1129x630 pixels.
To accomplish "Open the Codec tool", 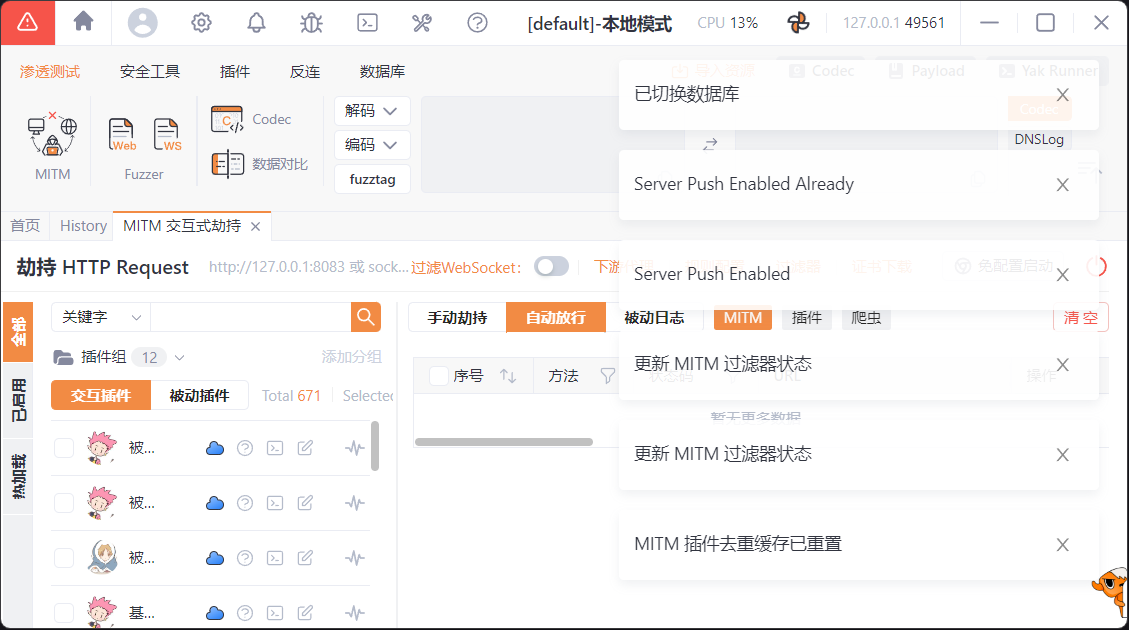I will pos(251,120).
